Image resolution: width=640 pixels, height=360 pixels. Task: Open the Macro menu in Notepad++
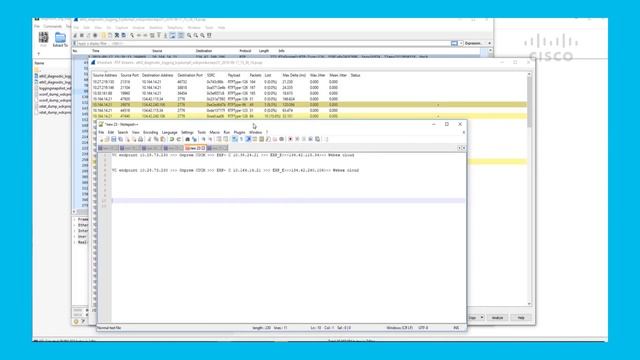(x=214, y=132)
